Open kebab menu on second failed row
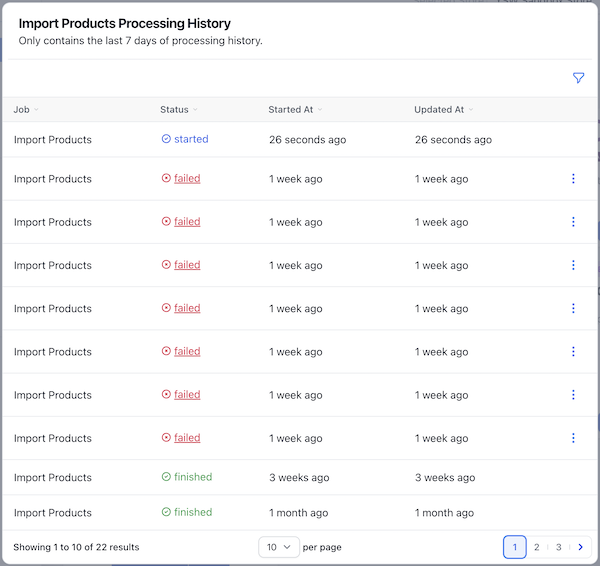 tap(573, 222)
